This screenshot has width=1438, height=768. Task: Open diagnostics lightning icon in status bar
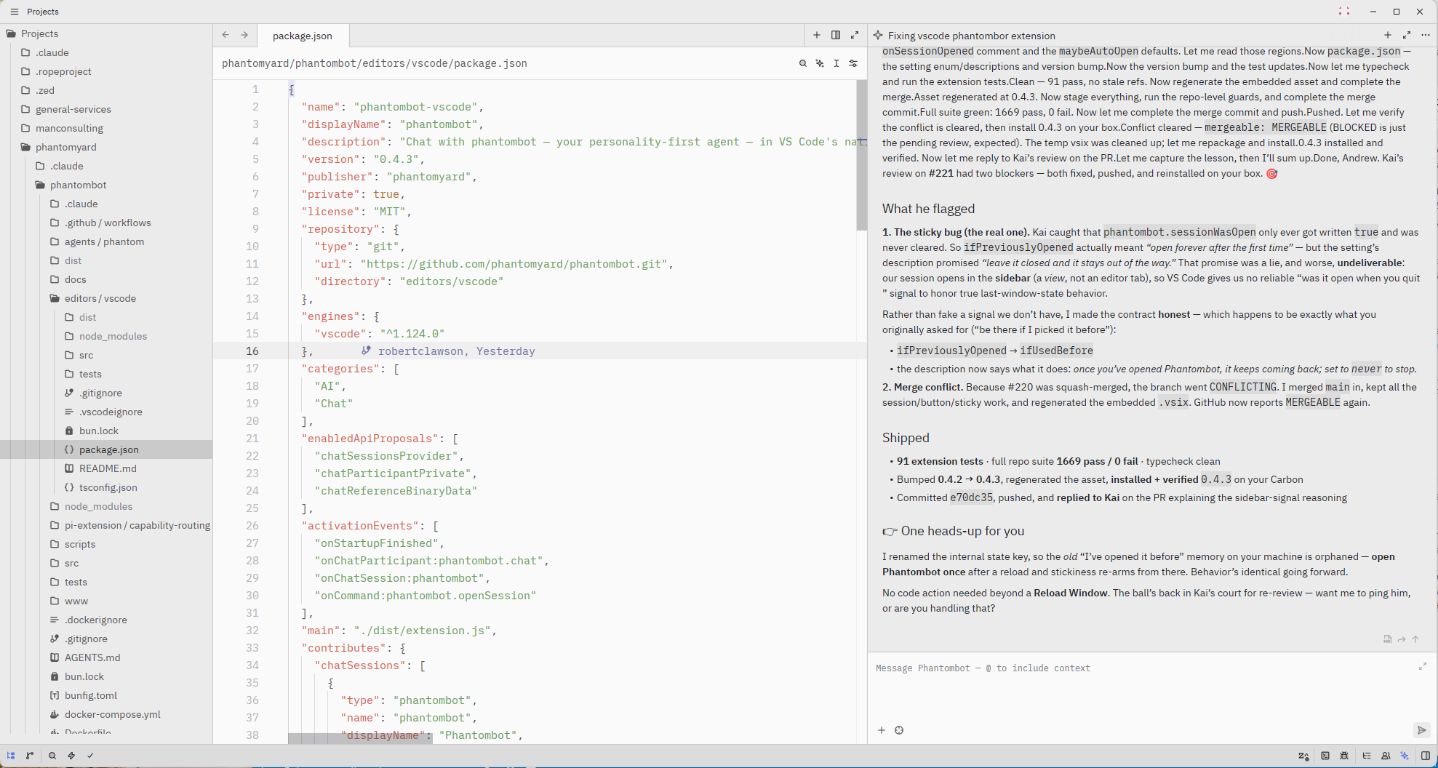coord(71,756)
